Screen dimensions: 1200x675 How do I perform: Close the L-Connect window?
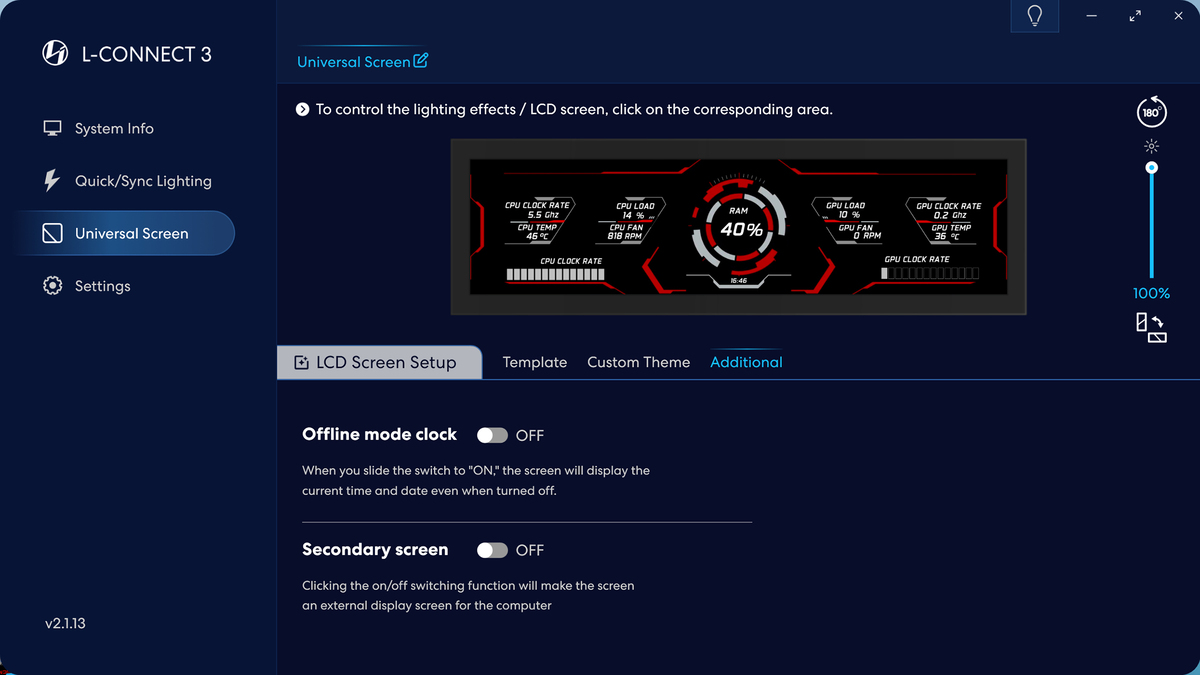click(x=1178, y=16)
